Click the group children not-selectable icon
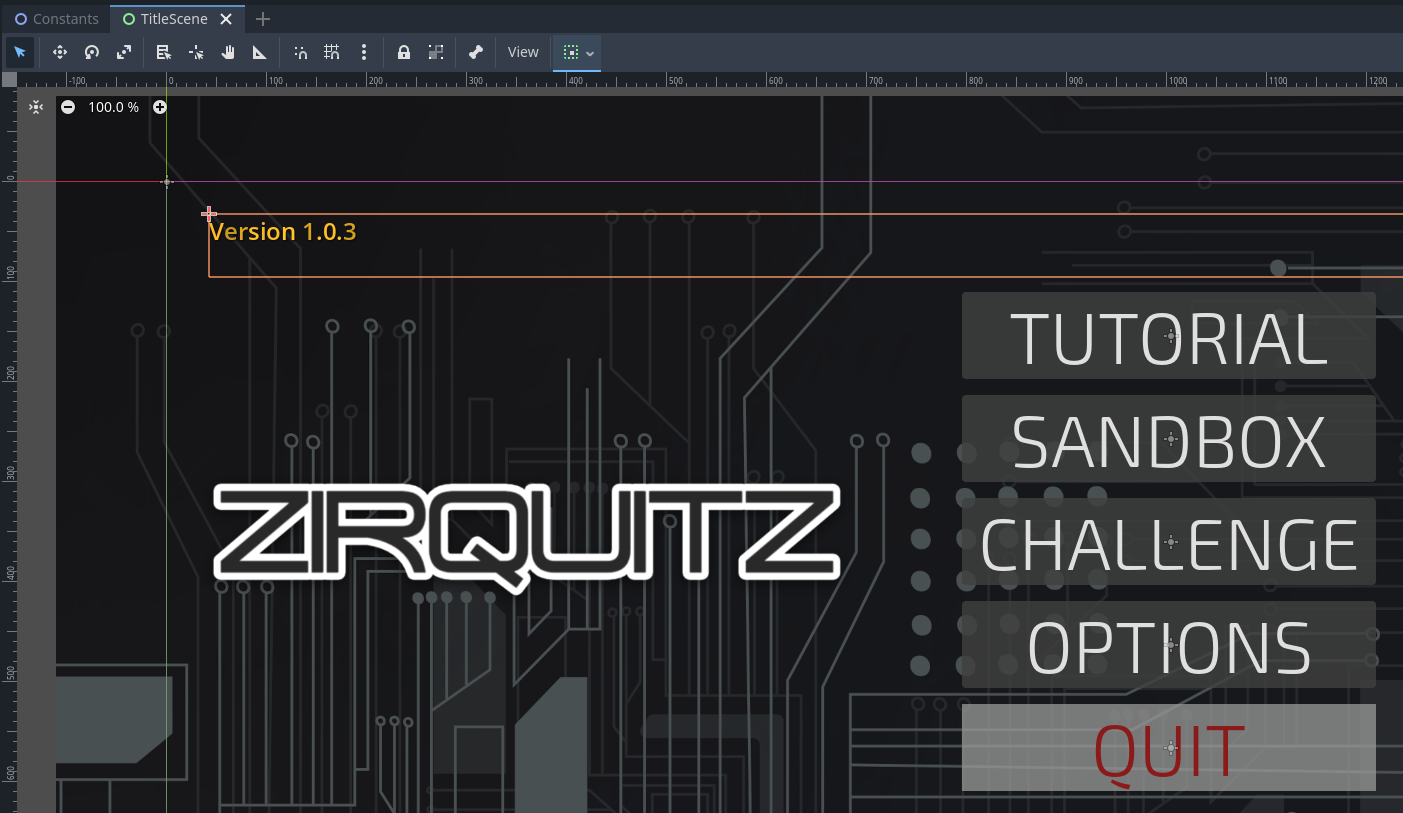This screenshot has width=1403, height=813. click(x=436, y=52)
